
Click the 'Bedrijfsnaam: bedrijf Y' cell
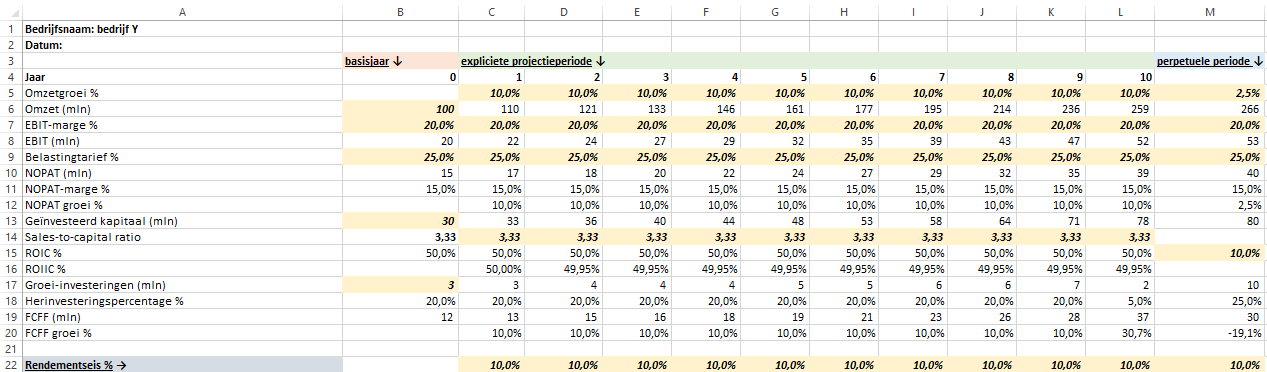182,29
